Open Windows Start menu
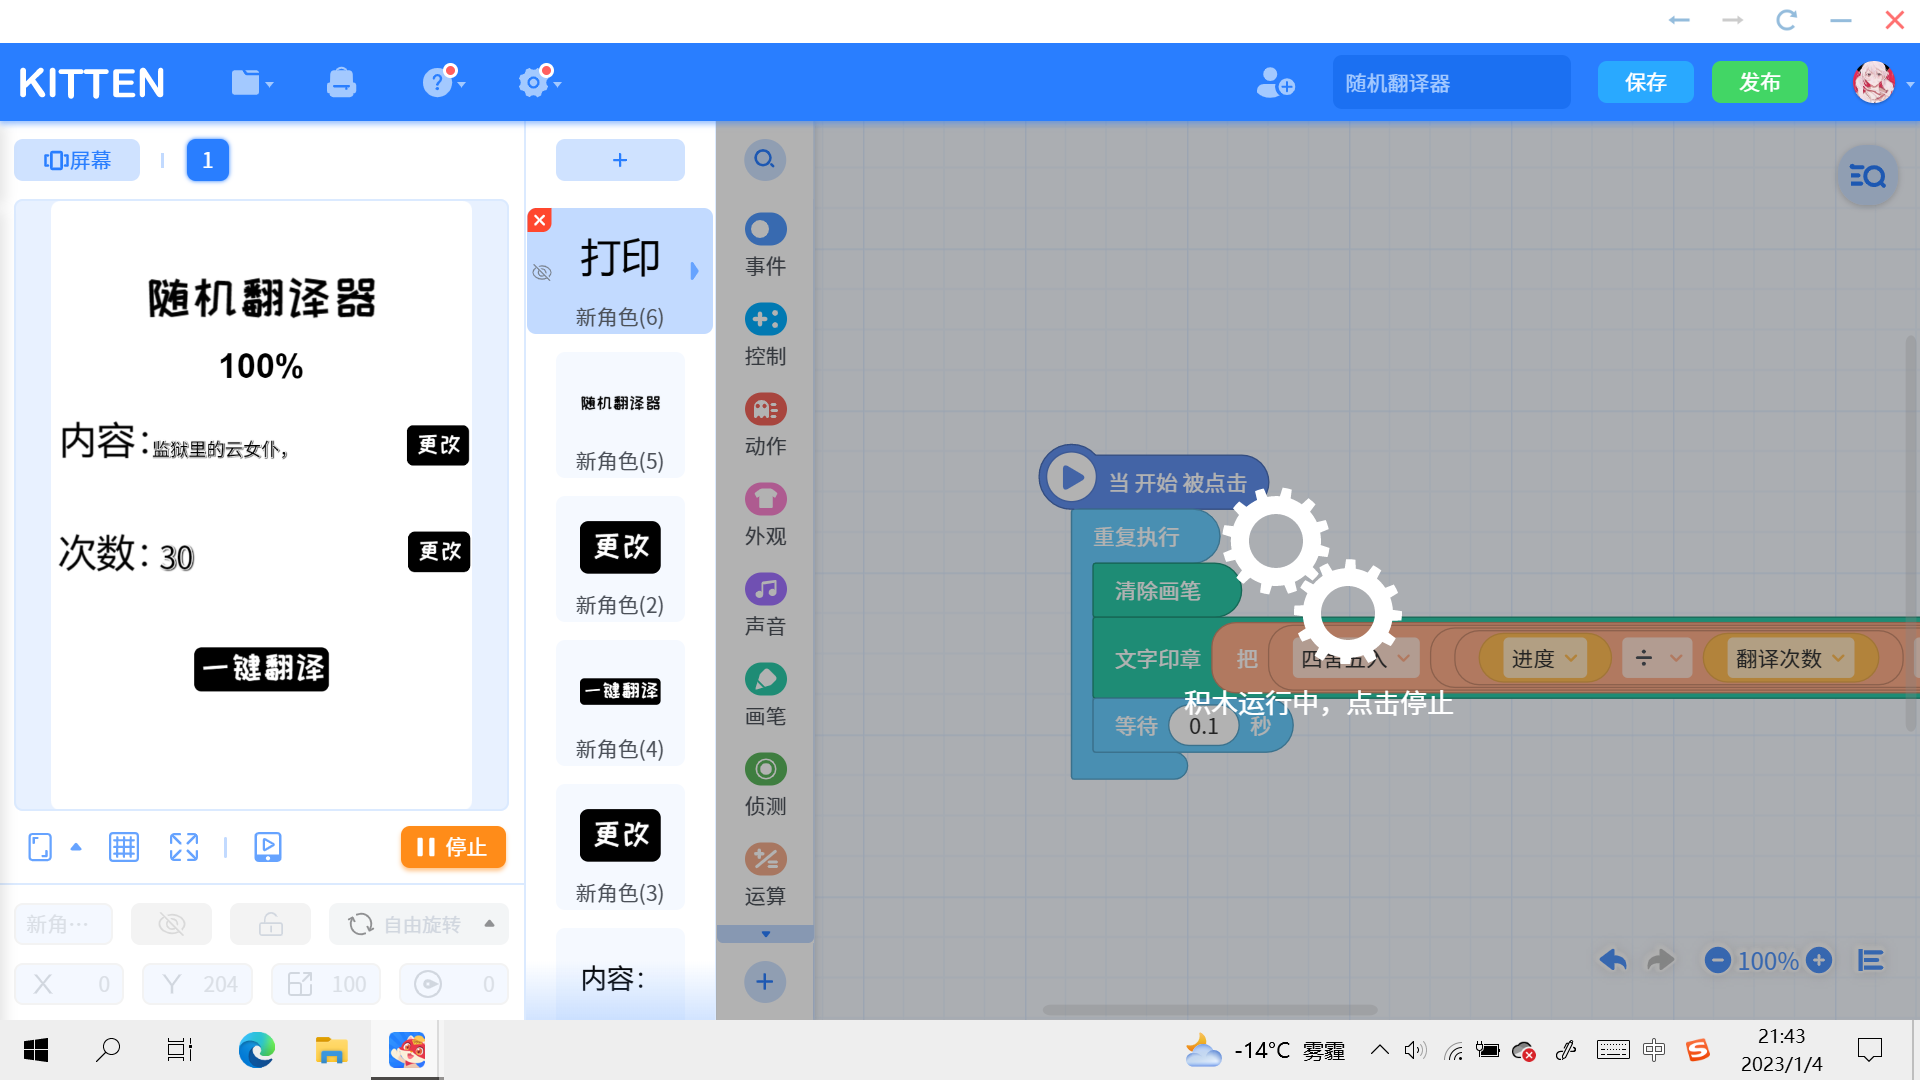 (36, 1050)
